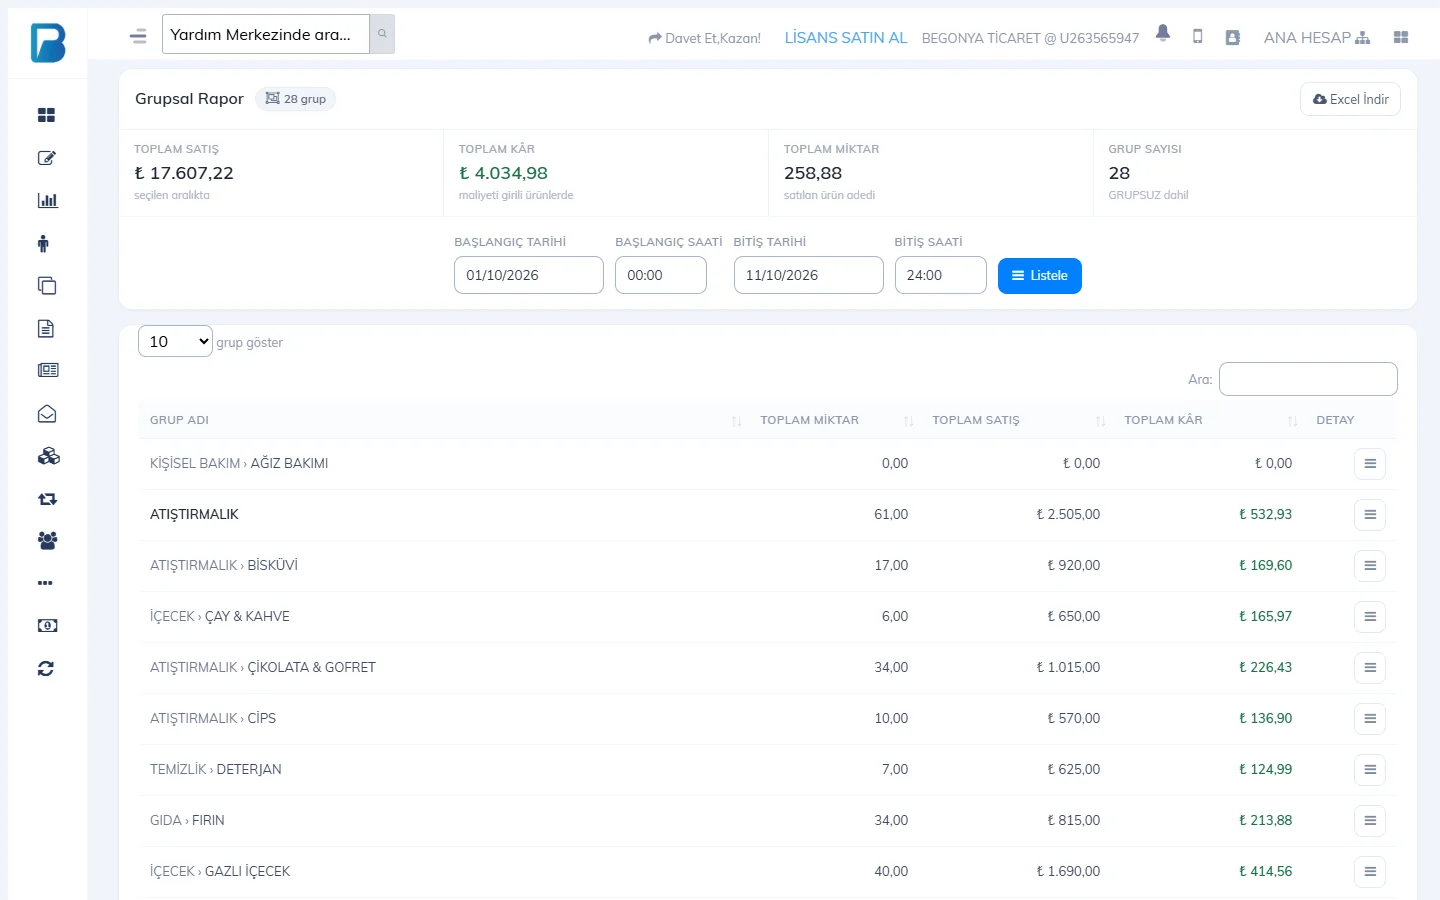Sort by GRUP ADI column header
This screenshot has width=1440, height=900.
[x=445, y=420]
